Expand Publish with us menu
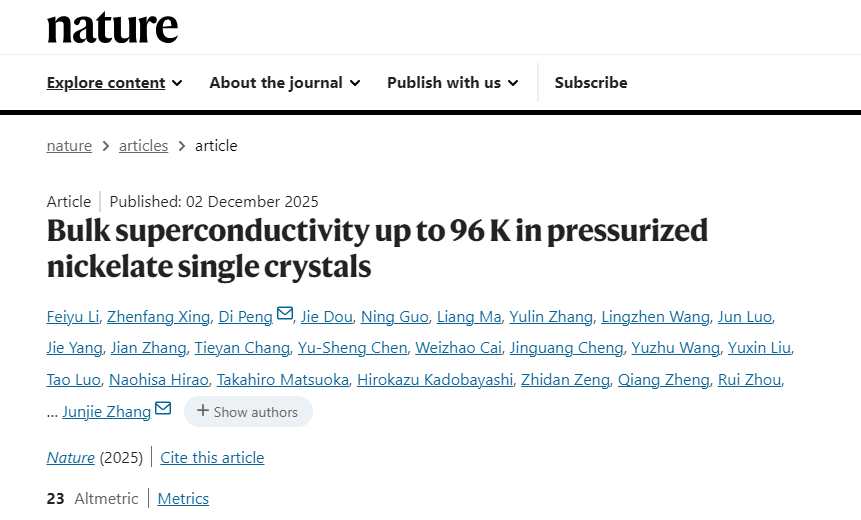The width and height of the screenshot is (861, 520). coord(452,83)
